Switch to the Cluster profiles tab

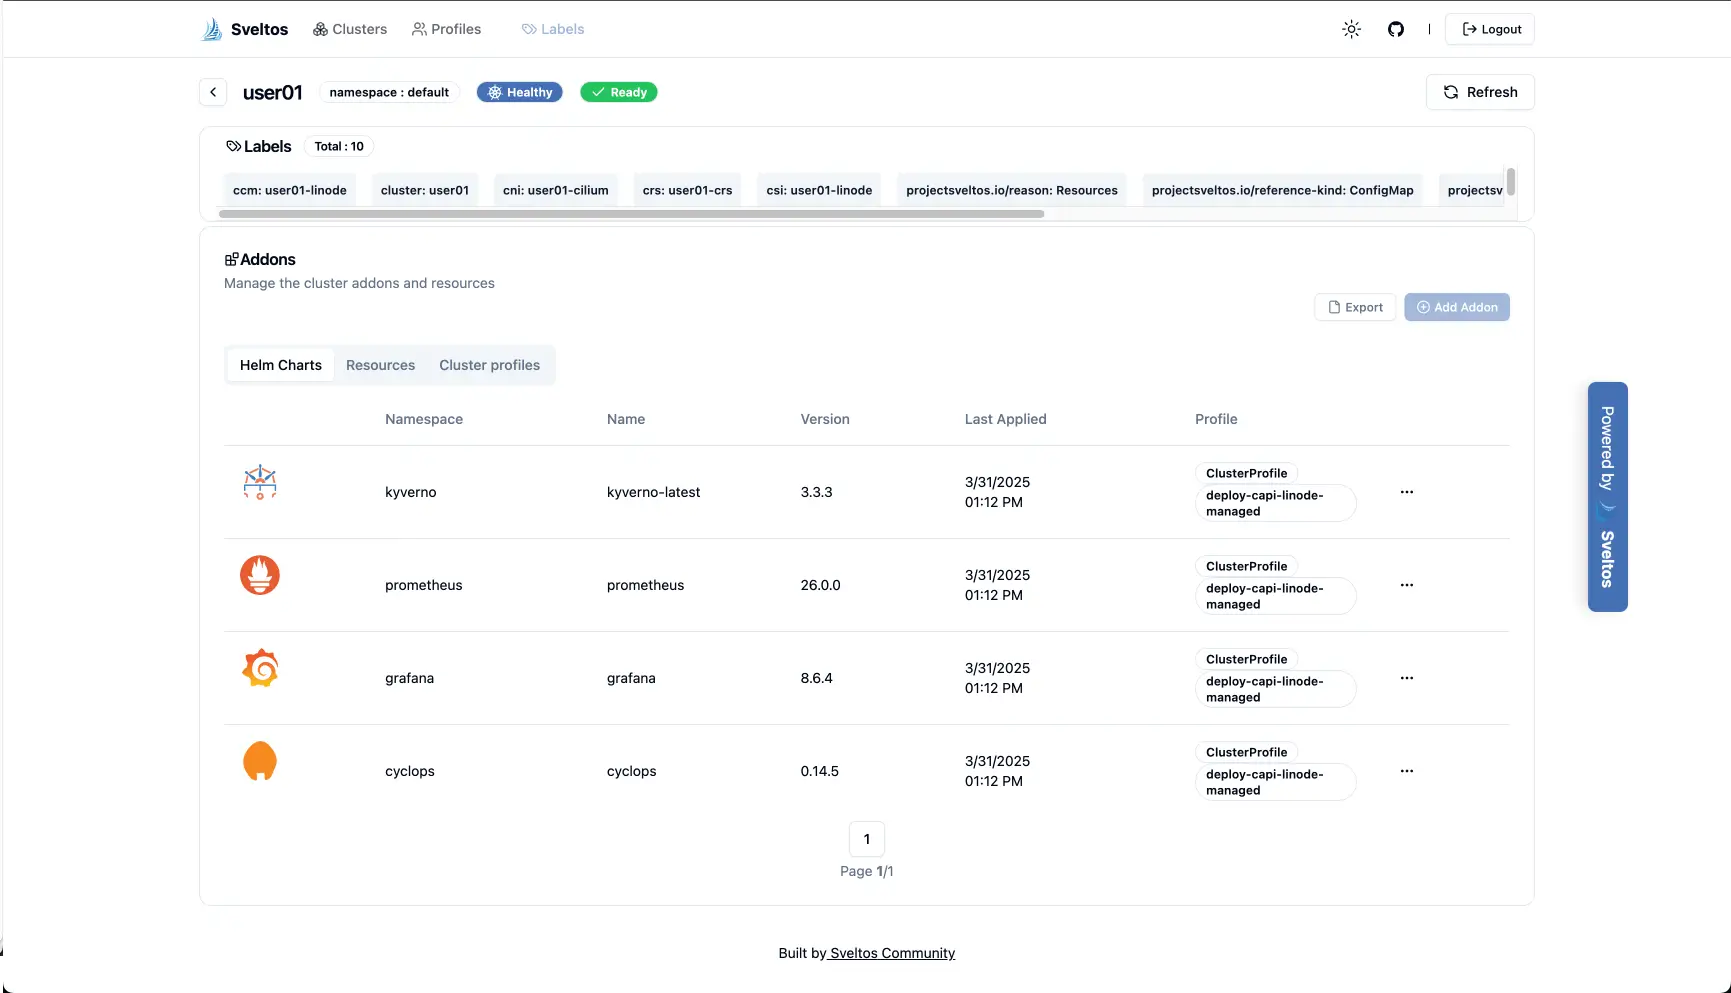coord(489,365)
